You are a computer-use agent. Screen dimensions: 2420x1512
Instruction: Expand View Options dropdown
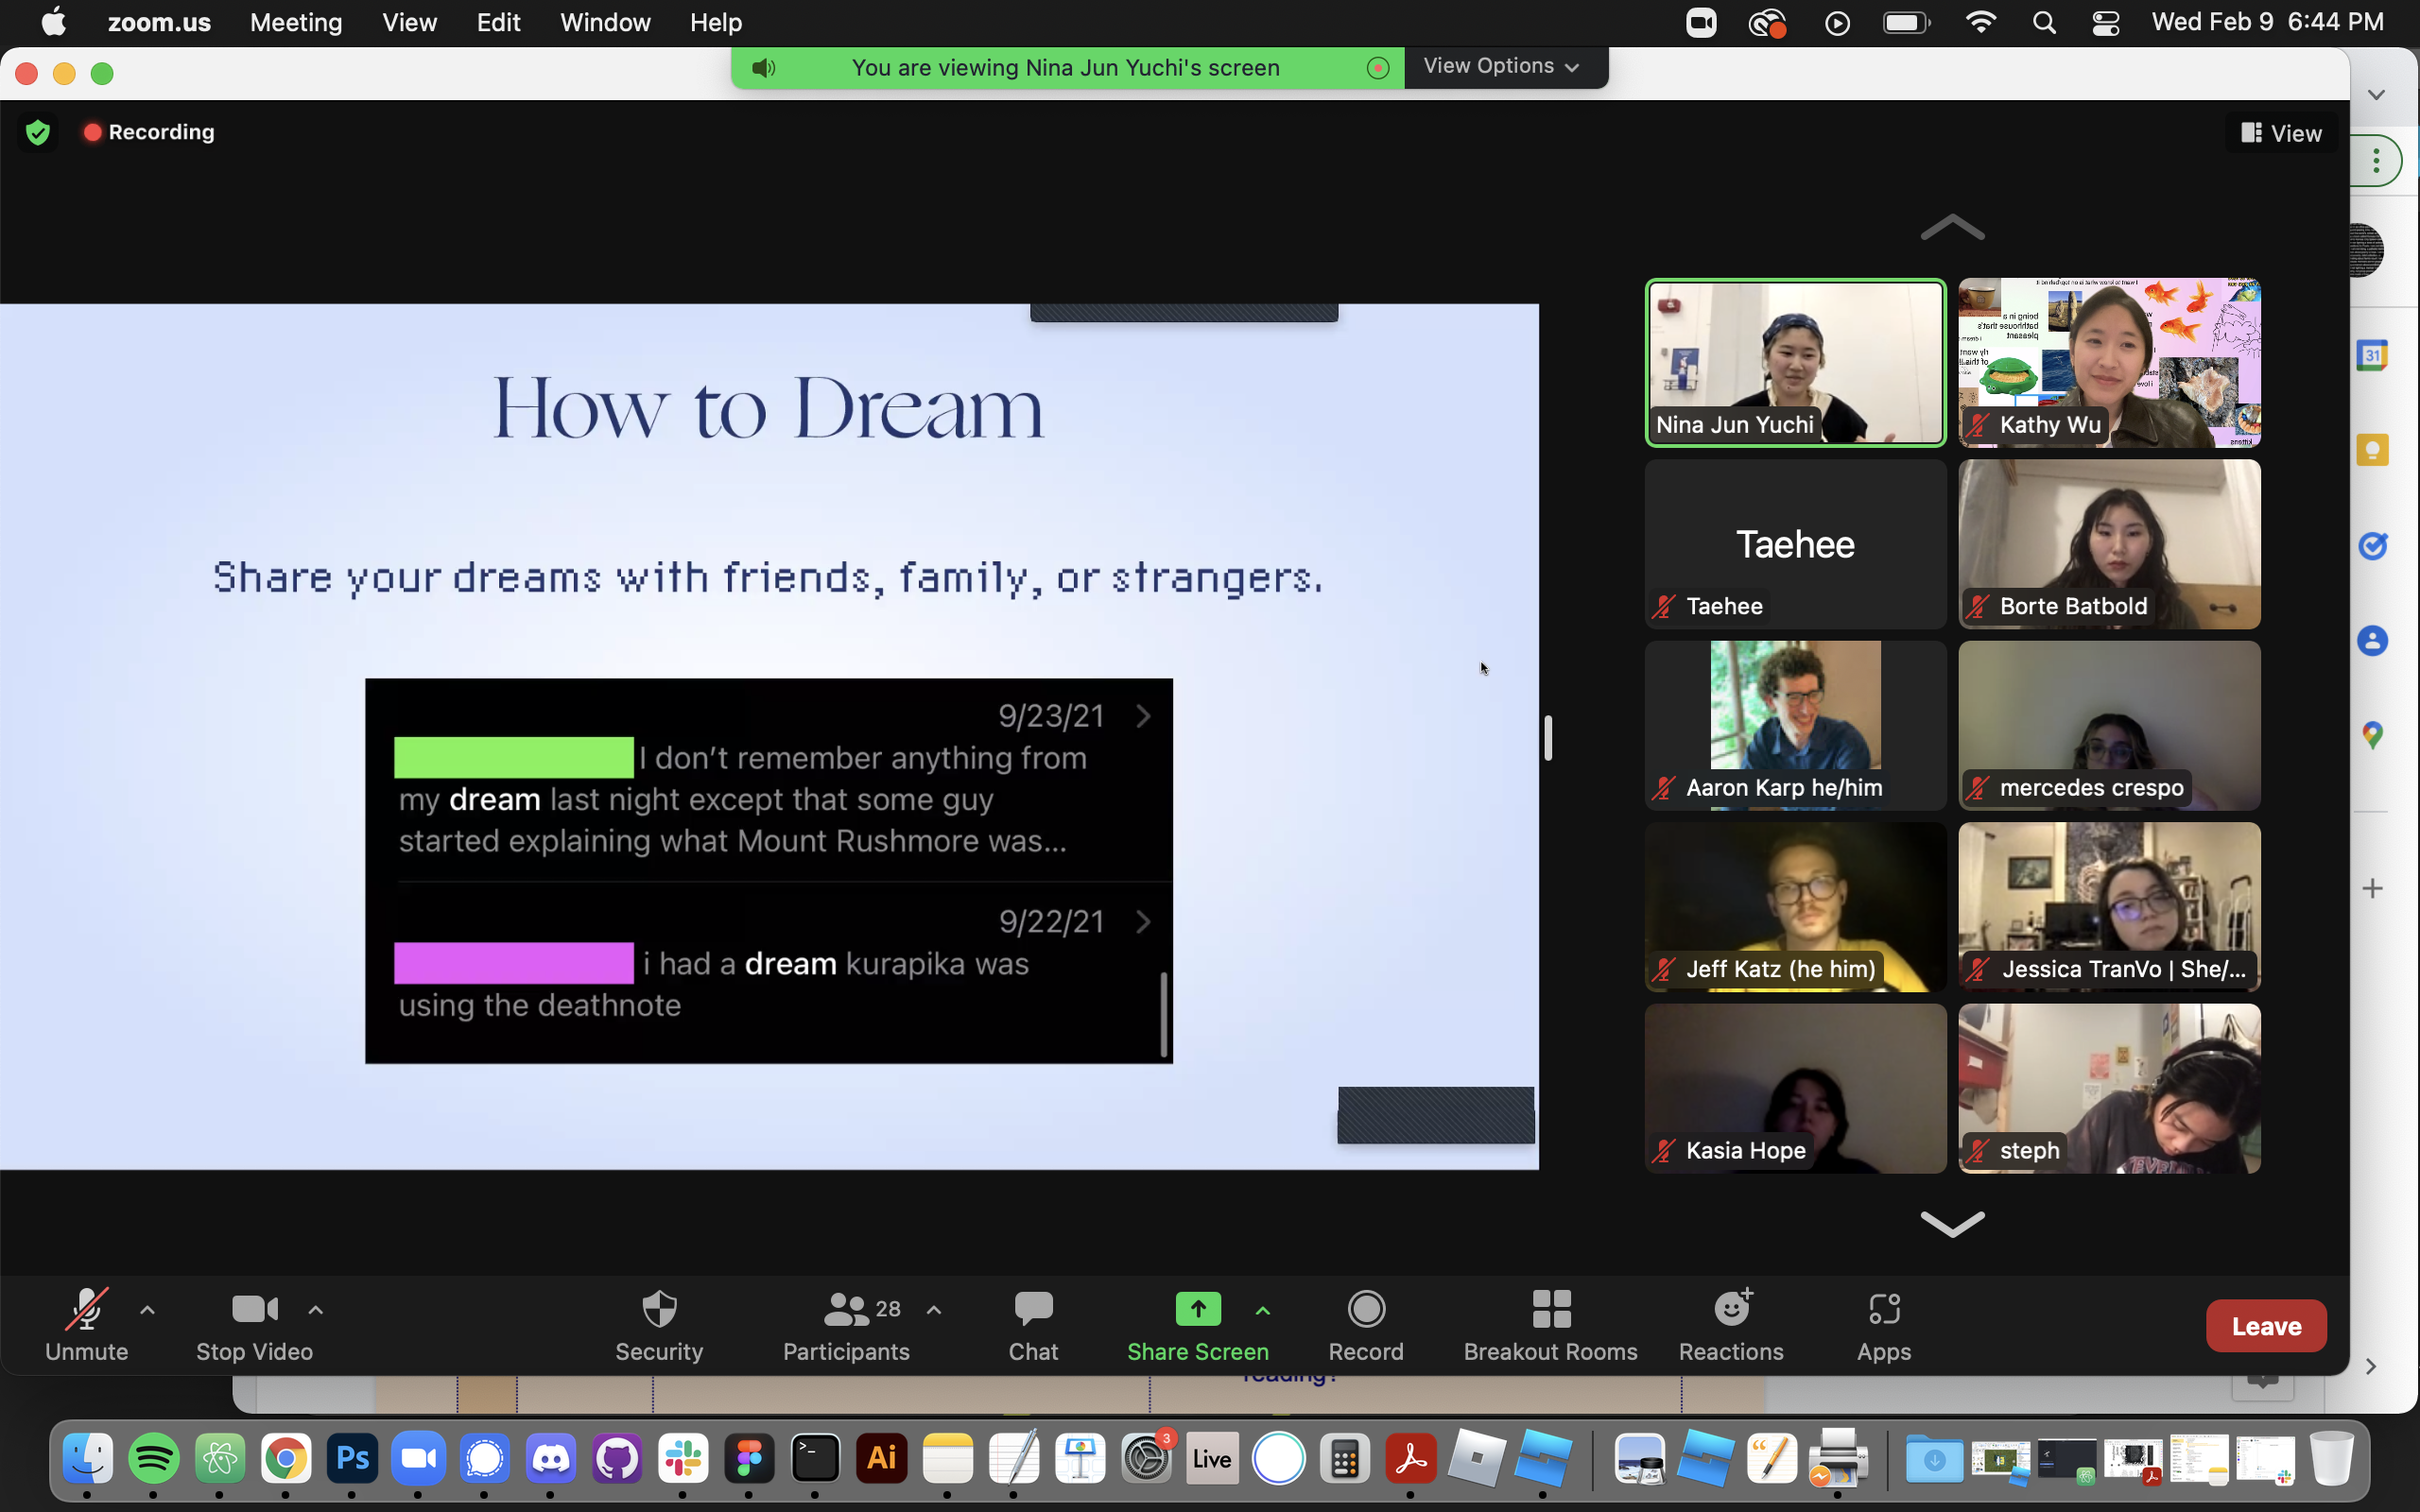click(x=1503, y=67)
